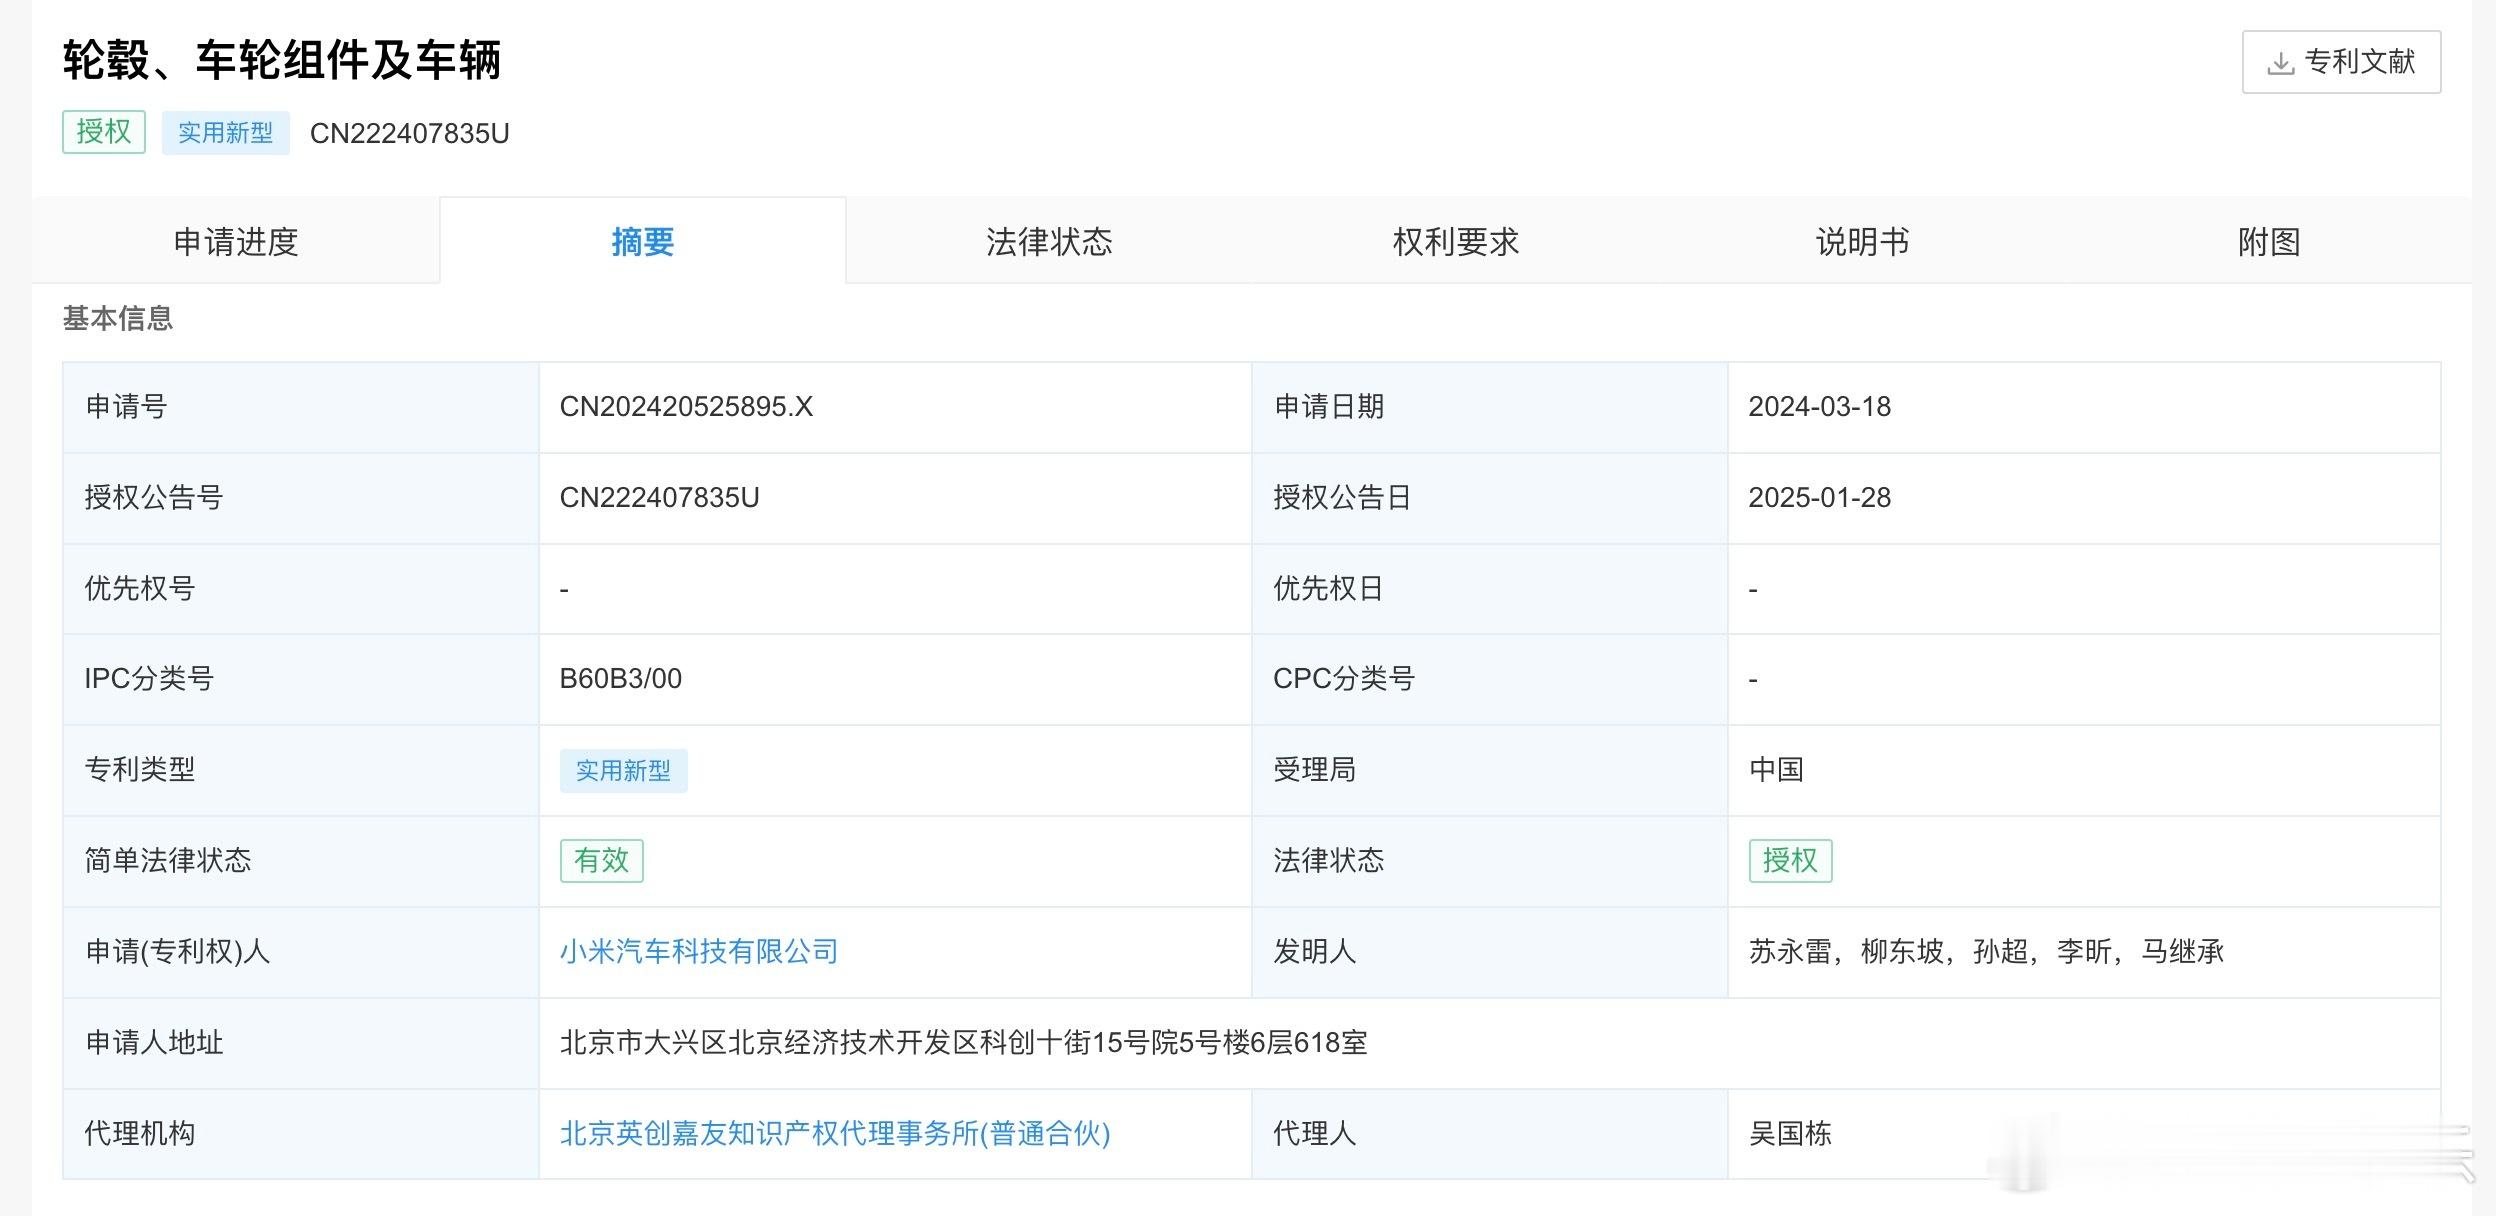Image resolution: width=2496 pixels, height=1216 pixels.
Task: Click the 有效 status tag
Action: [x=601, y=860]
